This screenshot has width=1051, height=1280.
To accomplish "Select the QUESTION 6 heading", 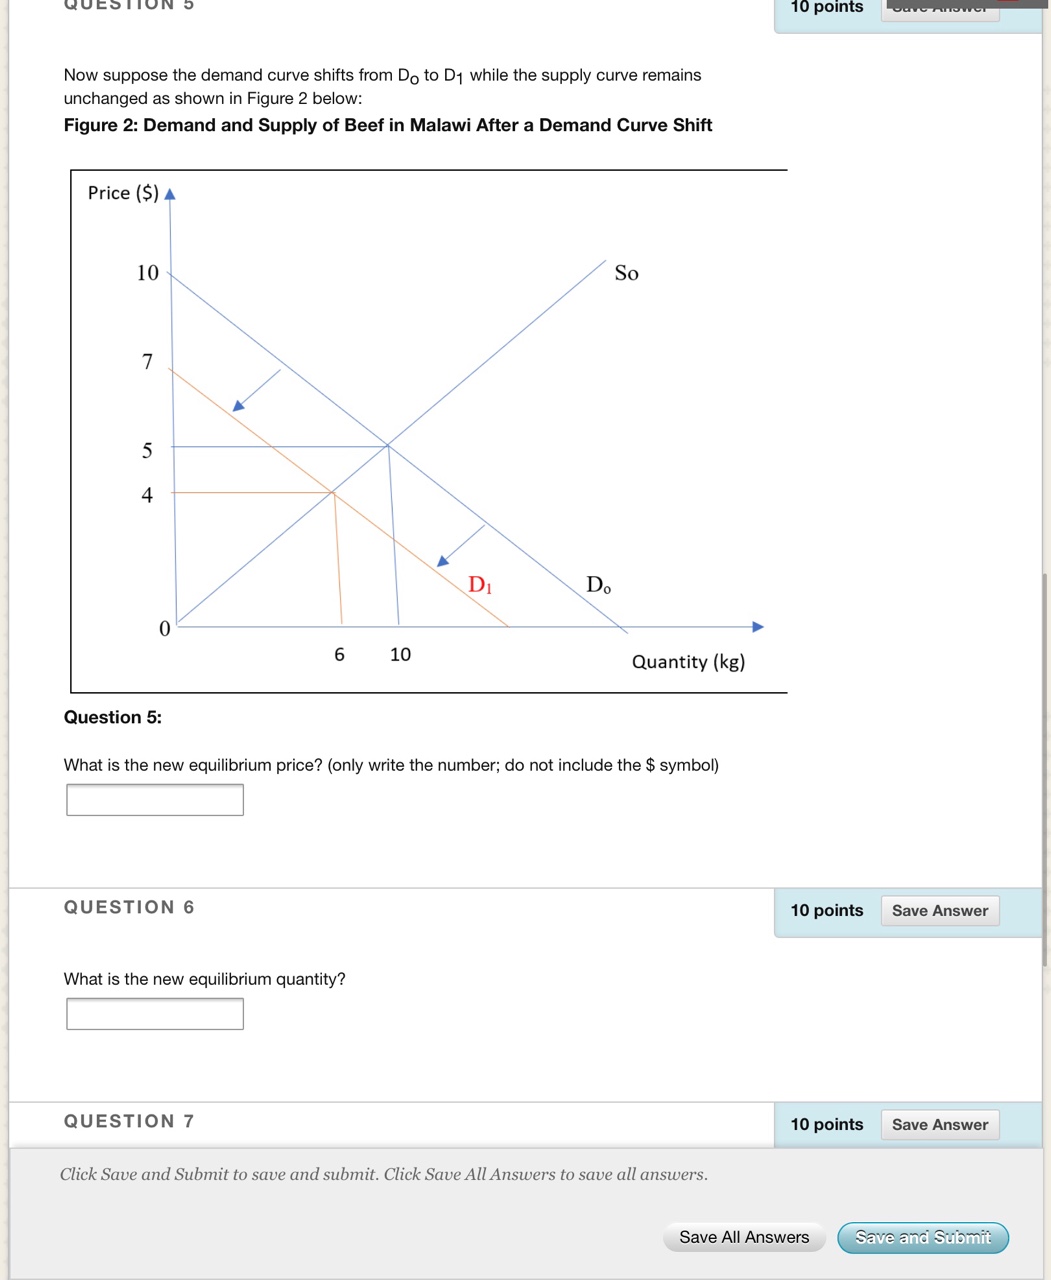I will point(128,907).
